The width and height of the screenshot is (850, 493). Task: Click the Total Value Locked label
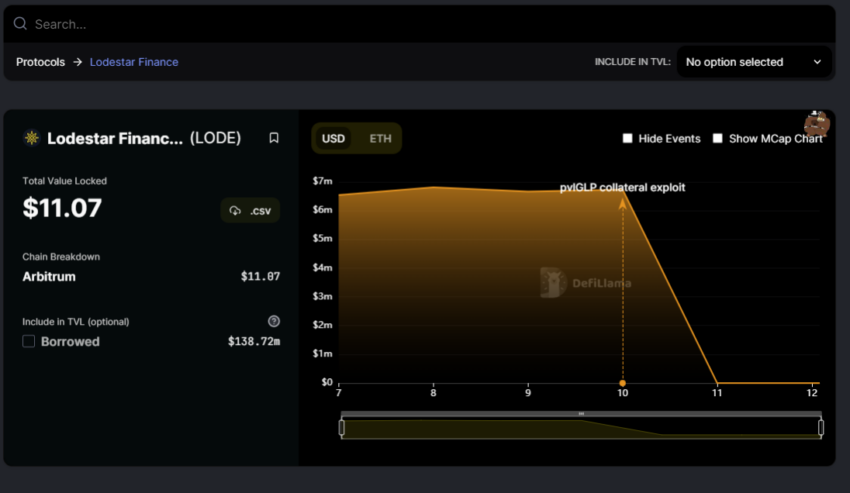click(65, 181)
